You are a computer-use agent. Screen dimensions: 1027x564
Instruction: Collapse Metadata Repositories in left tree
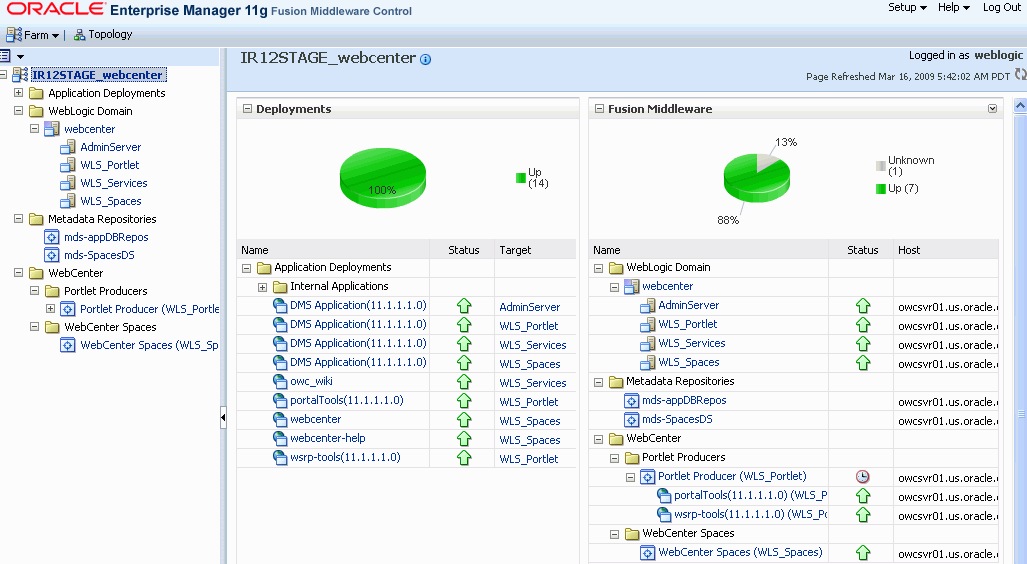[18, 219]
